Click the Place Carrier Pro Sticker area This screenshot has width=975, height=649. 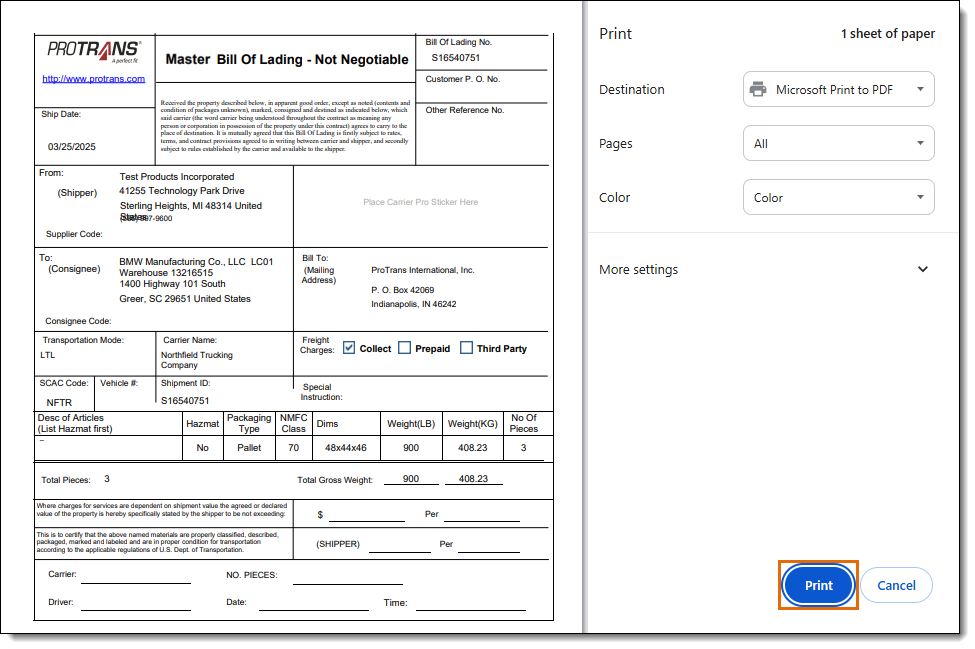click(x=420, y=202)
